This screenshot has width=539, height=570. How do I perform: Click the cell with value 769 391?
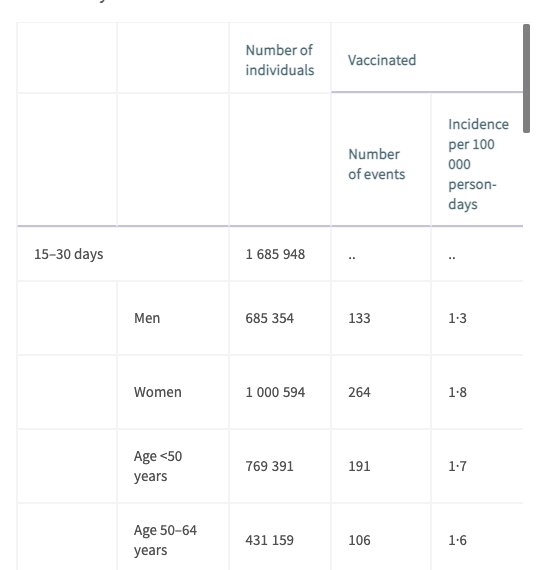pyautogui.click(x=269, y=466)
